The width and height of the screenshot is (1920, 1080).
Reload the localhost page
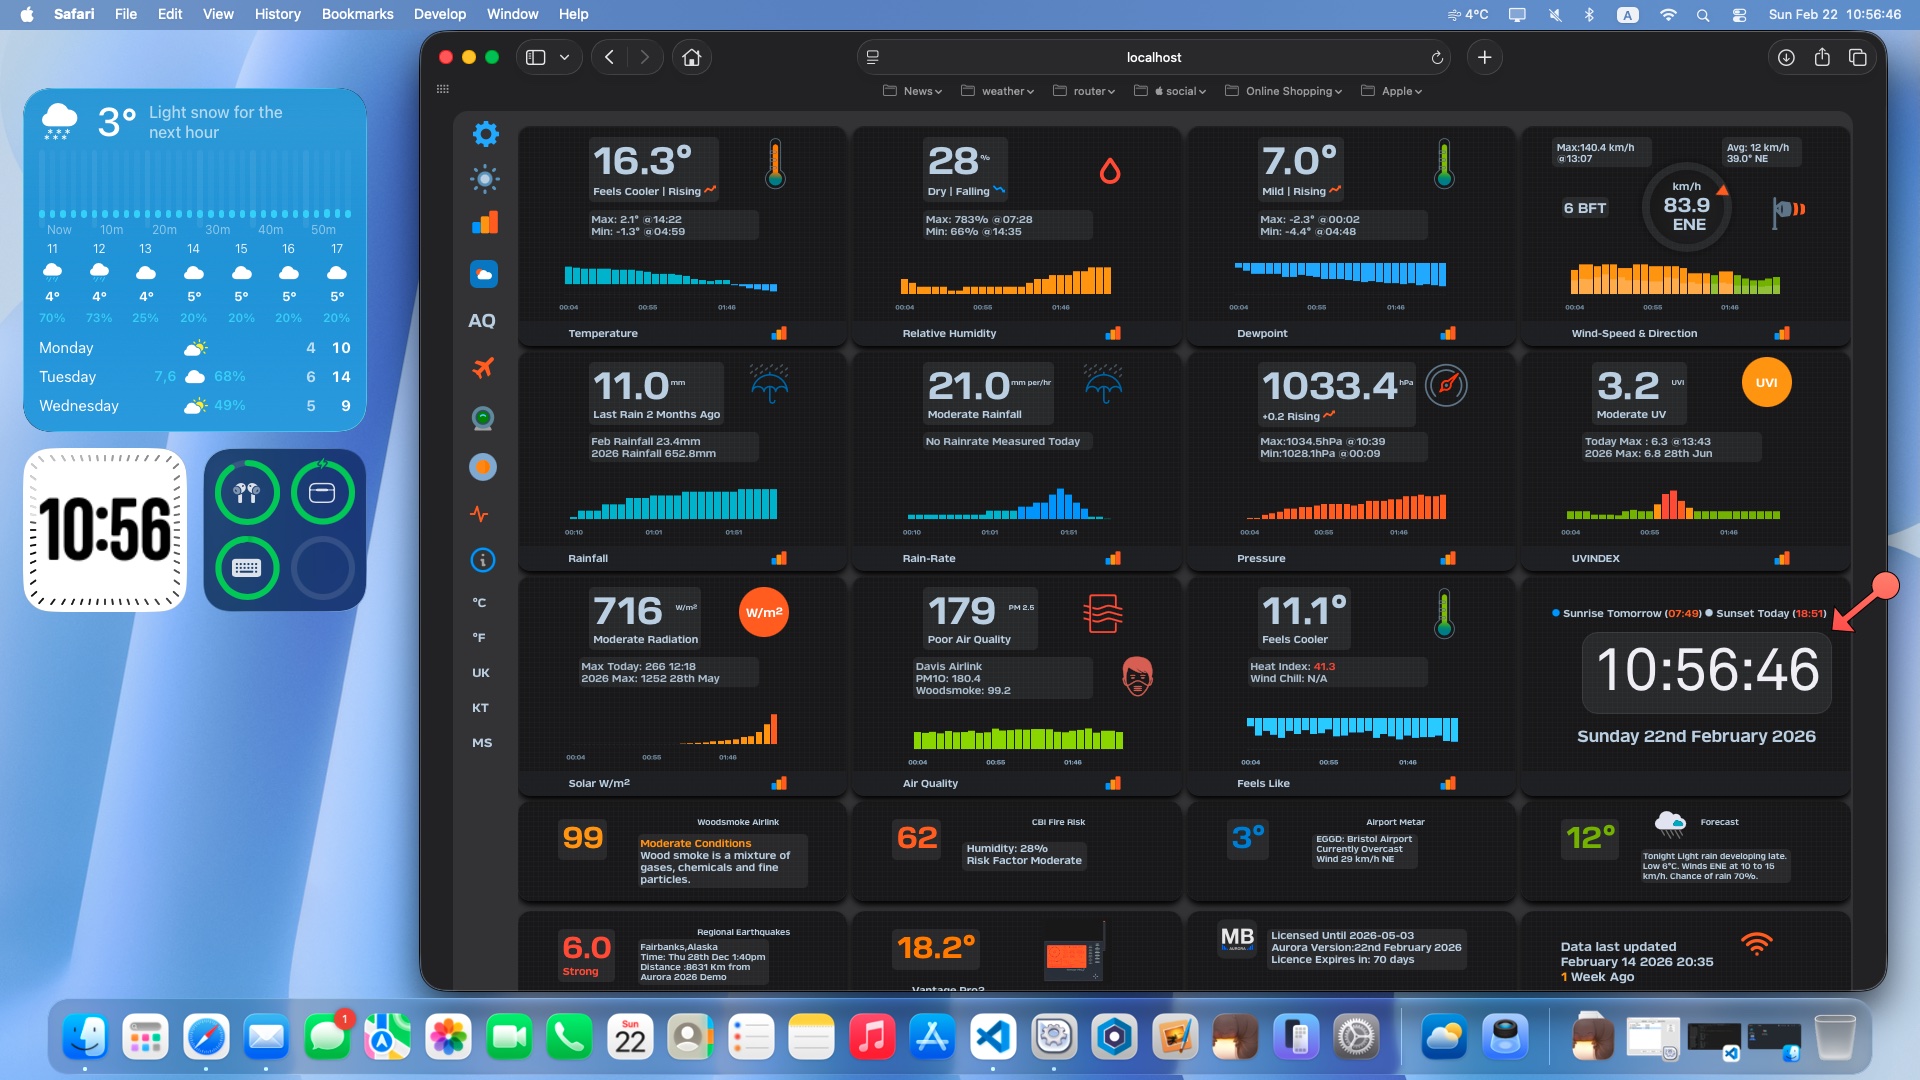pos(1437,58)
